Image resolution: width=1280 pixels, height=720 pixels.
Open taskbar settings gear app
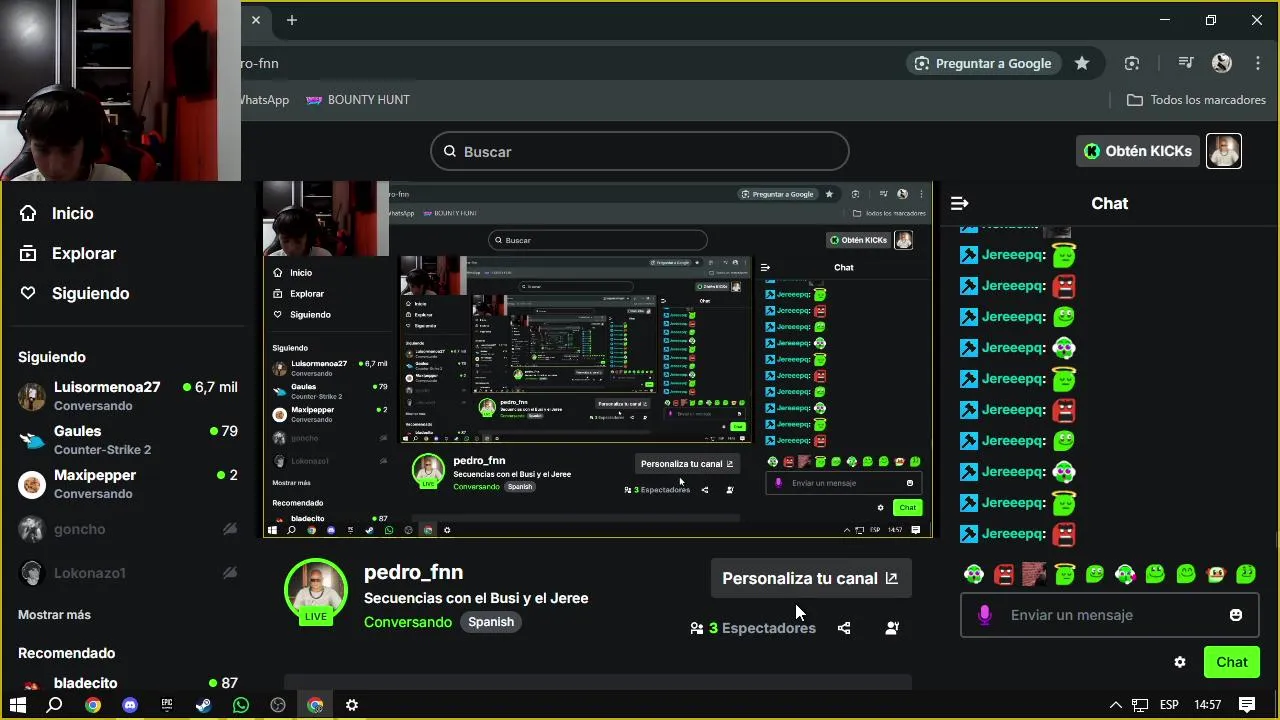352,705
